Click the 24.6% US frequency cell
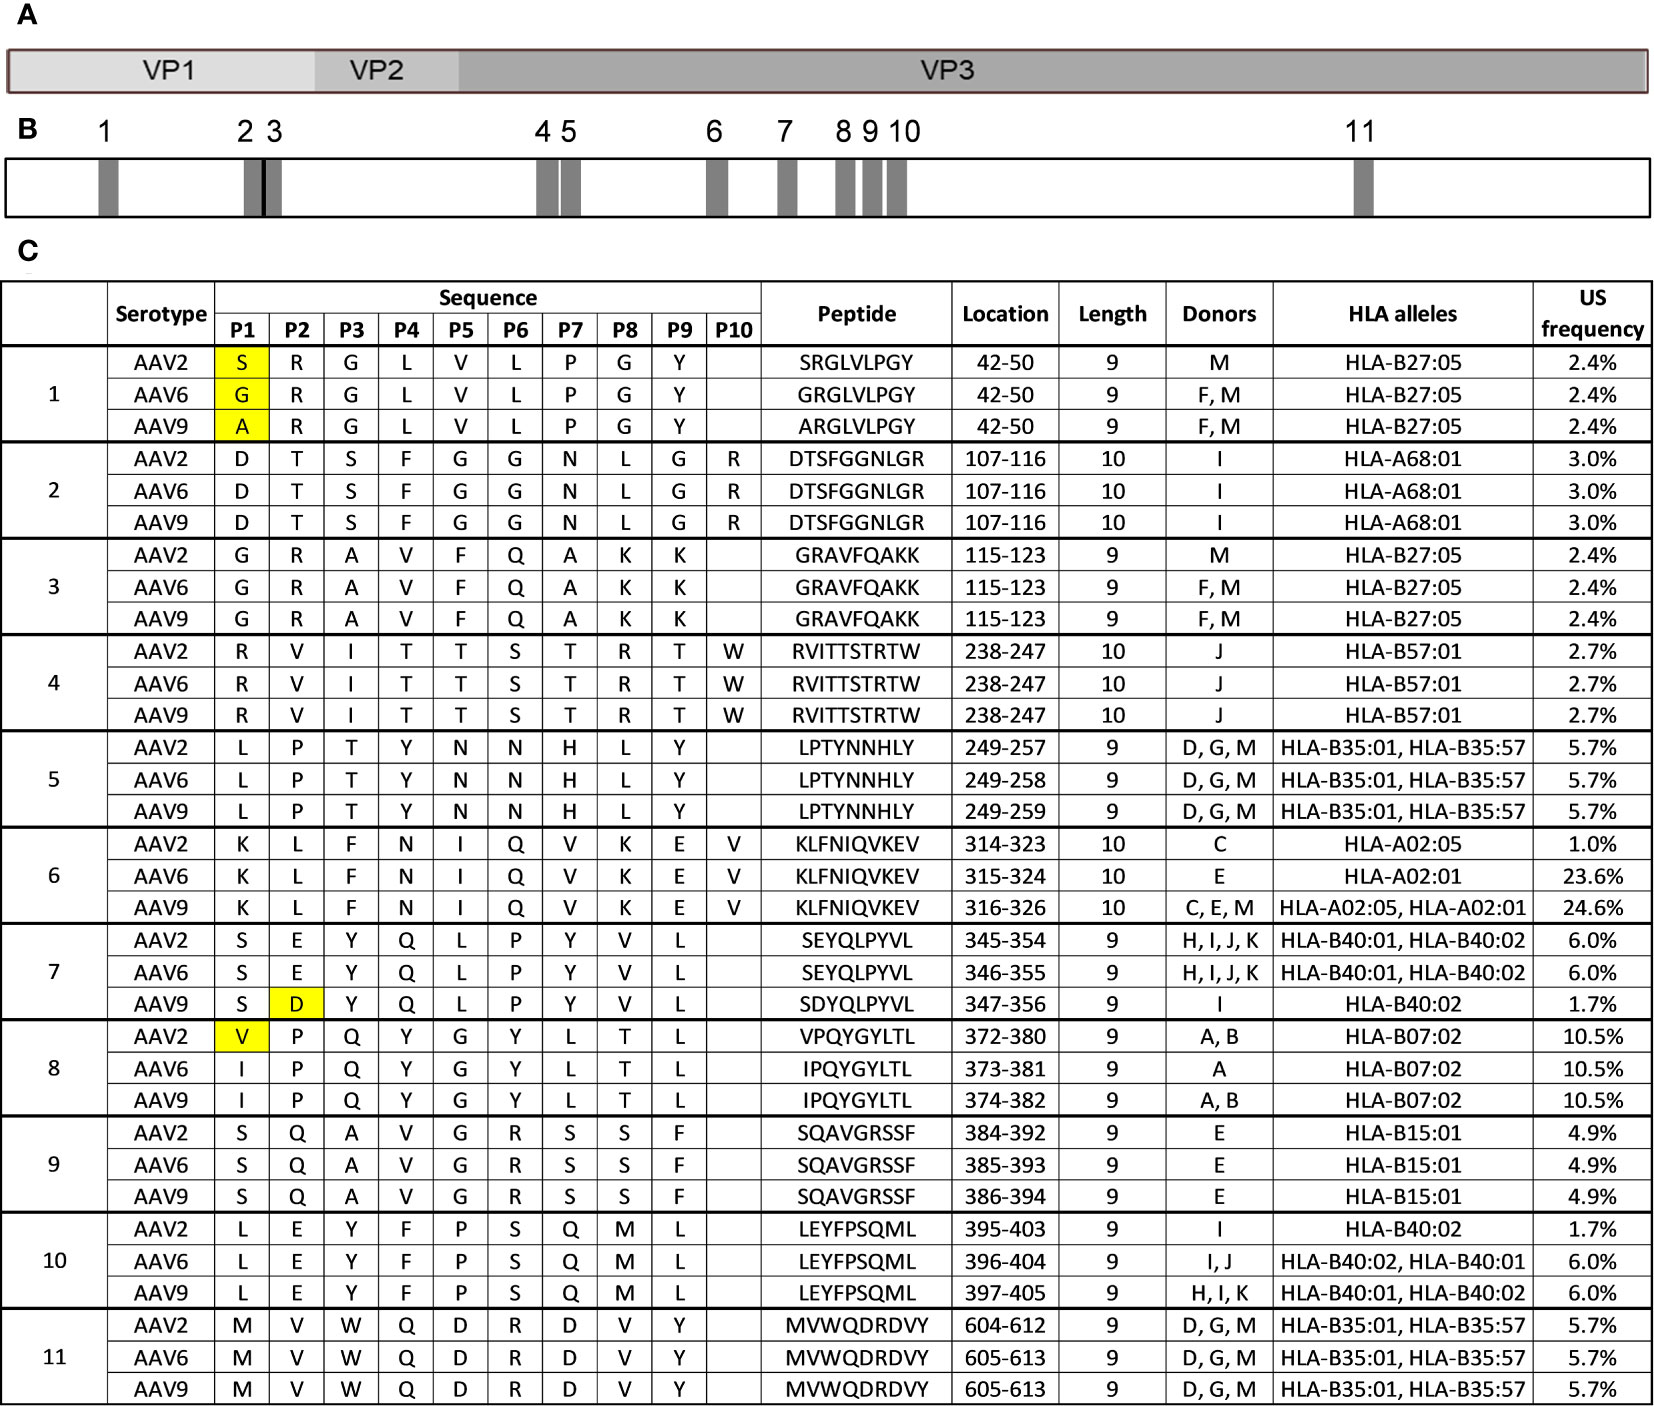This screenshot has height=1406, width=1654. [x=1592, y=908]
